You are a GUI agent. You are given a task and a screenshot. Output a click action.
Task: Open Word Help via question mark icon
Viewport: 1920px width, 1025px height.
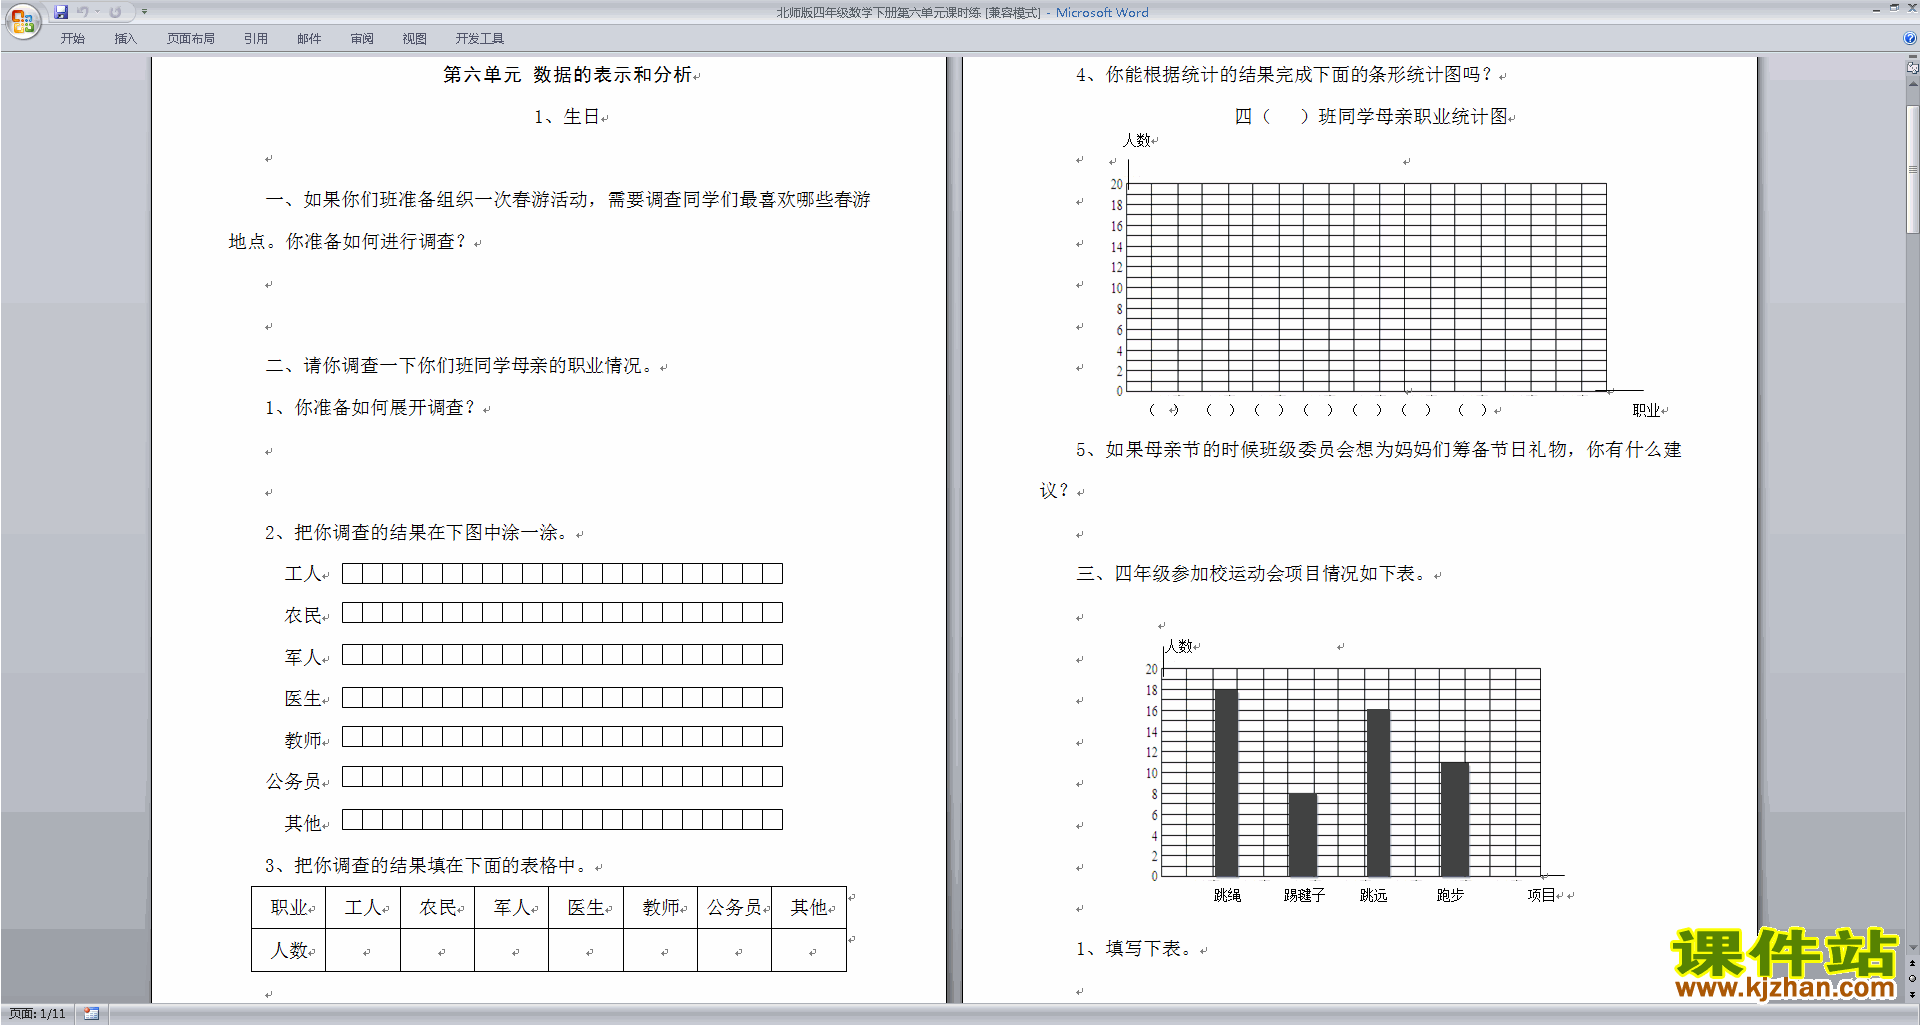1910,39
